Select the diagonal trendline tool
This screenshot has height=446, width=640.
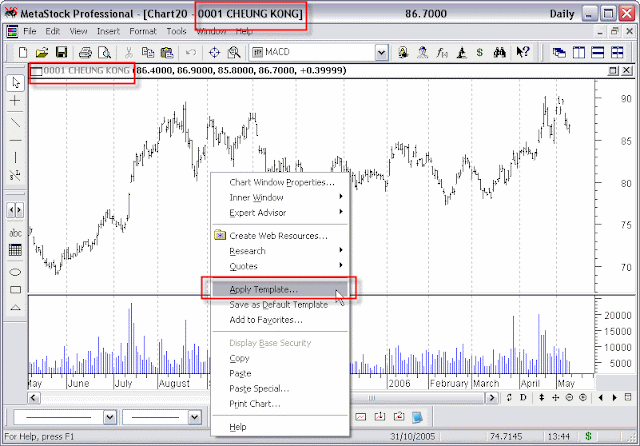point(15,122)
